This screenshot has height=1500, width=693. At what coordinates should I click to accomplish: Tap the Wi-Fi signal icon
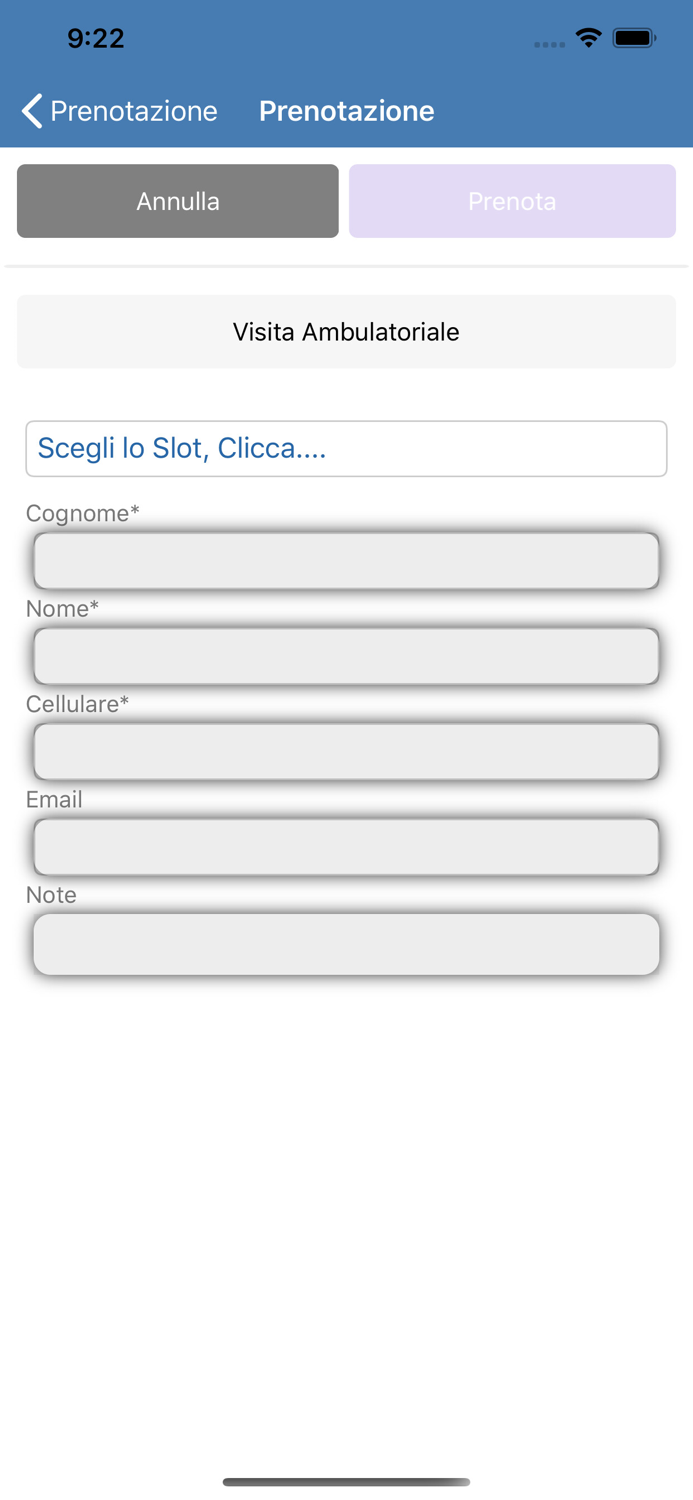588,37
